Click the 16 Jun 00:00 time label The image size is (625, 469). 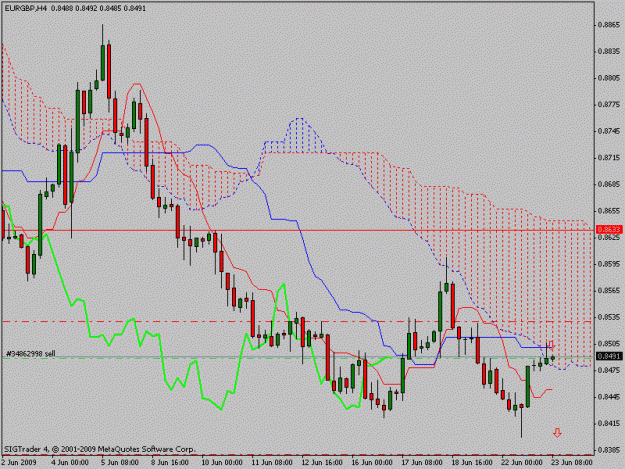372,463
